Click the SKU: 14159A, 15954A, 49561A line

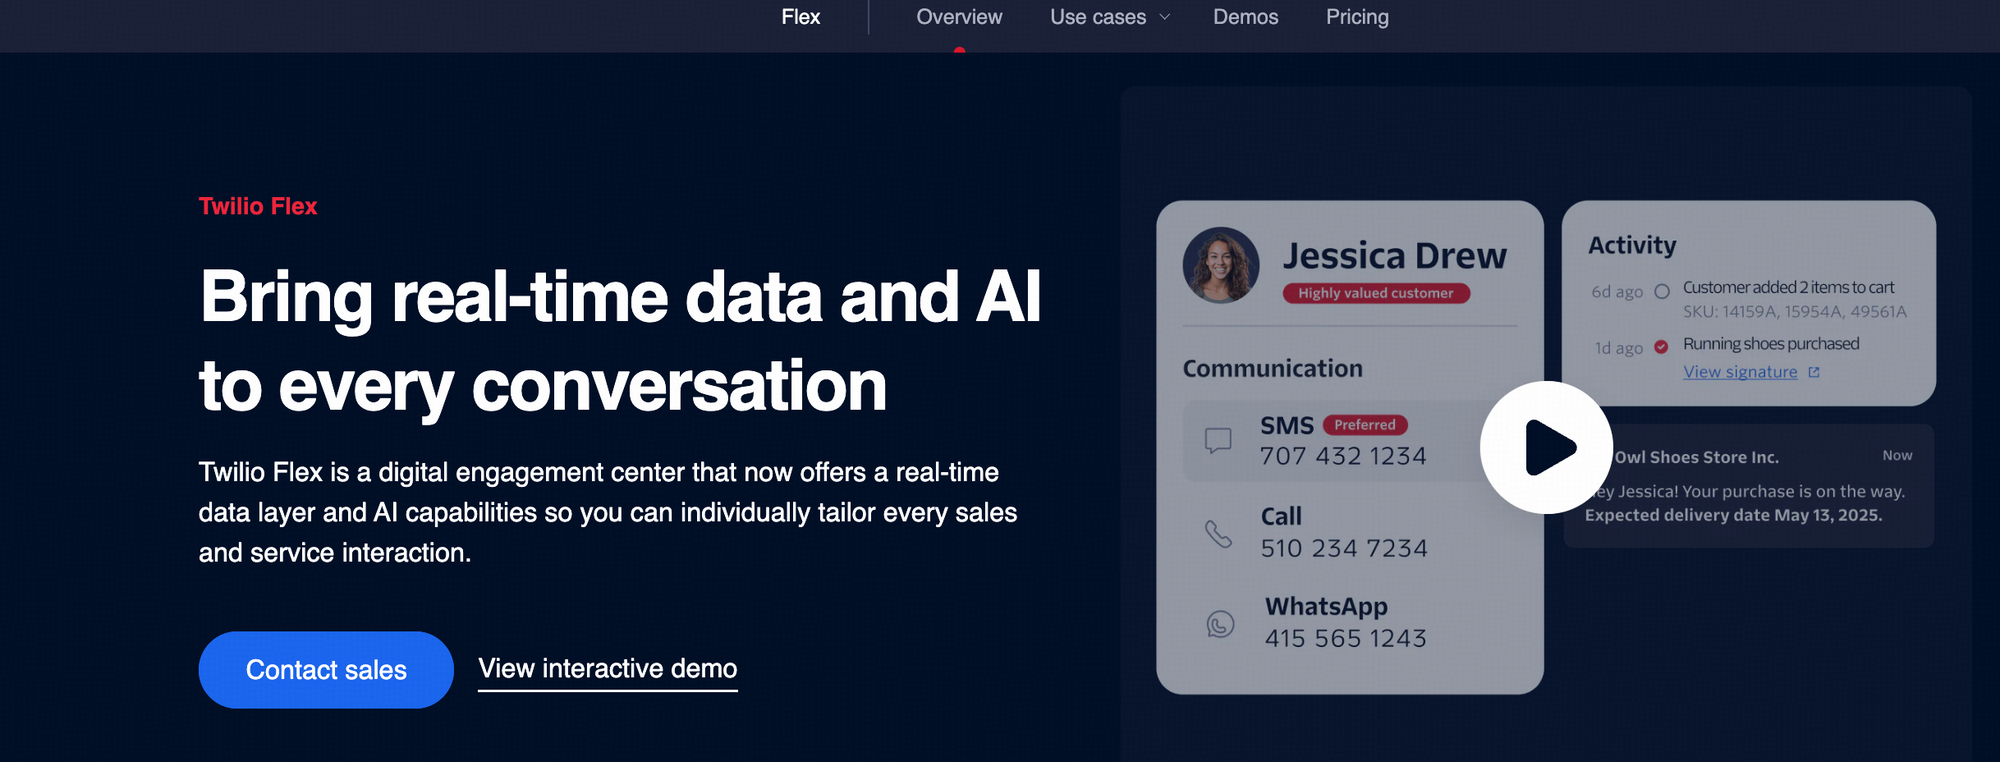(1795, 312)
